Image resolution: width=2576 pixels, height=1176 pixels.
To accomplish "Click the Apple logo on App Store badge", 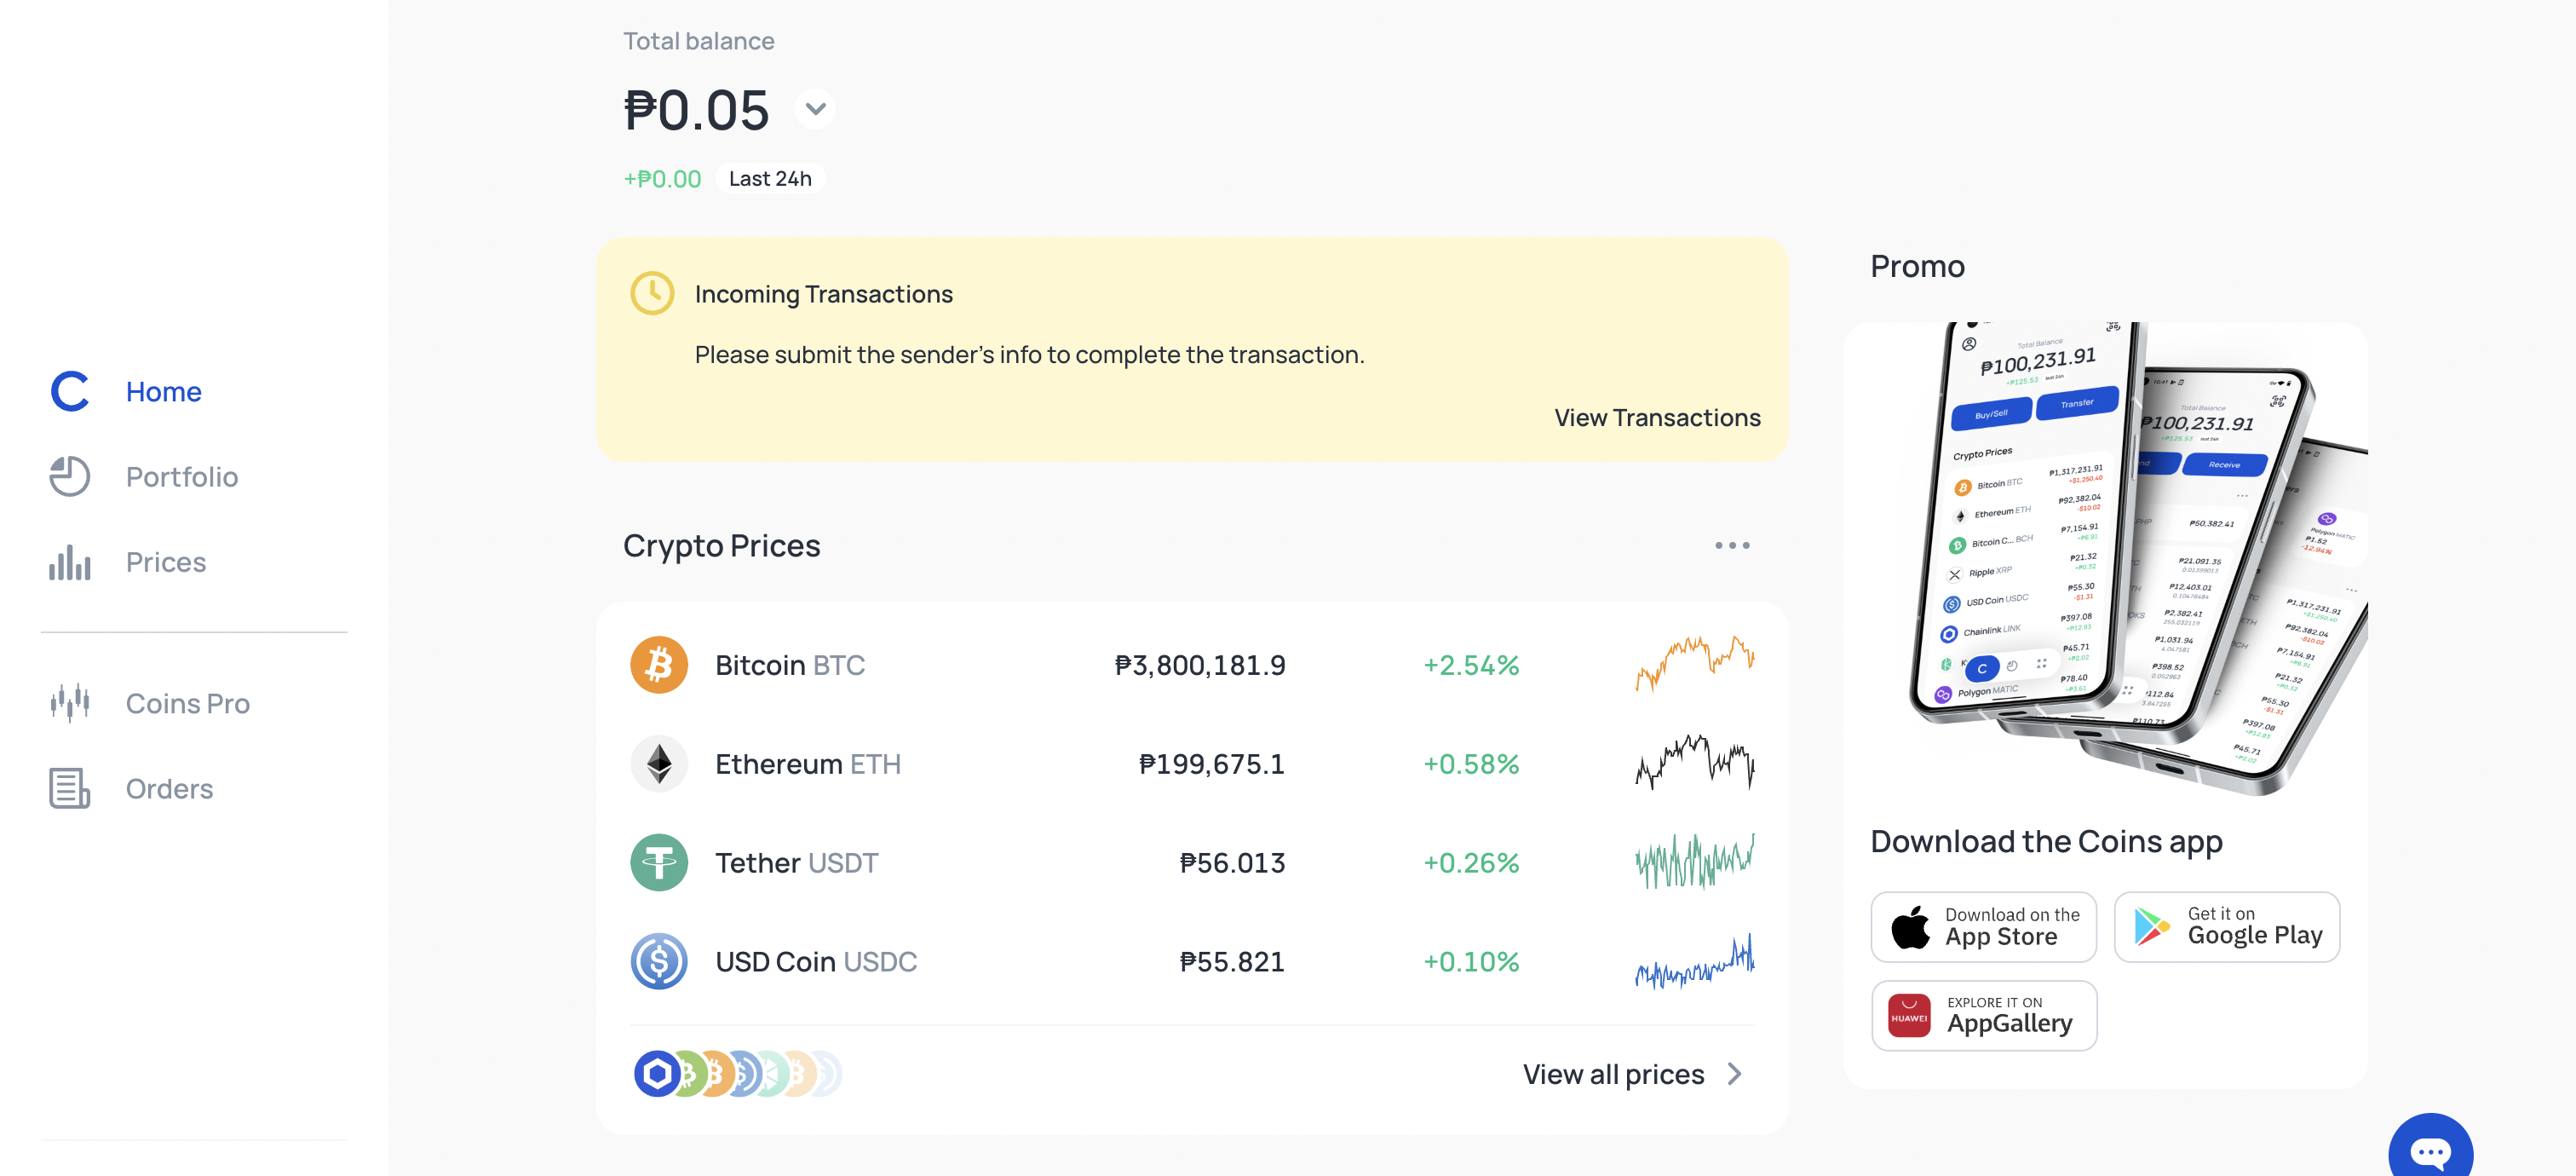I will [1910, 927].
